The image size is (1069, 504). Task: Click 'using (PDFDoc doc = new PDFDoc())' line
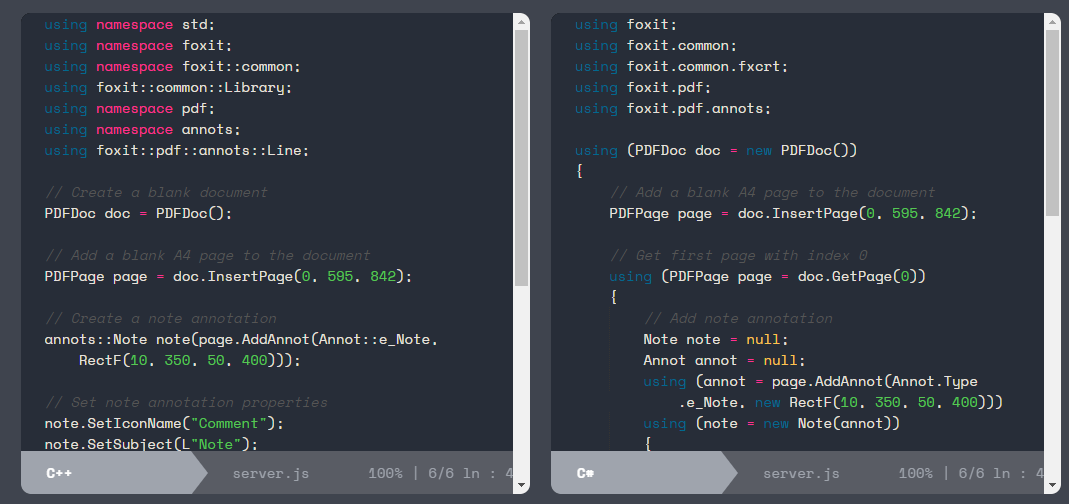[716, 151]
